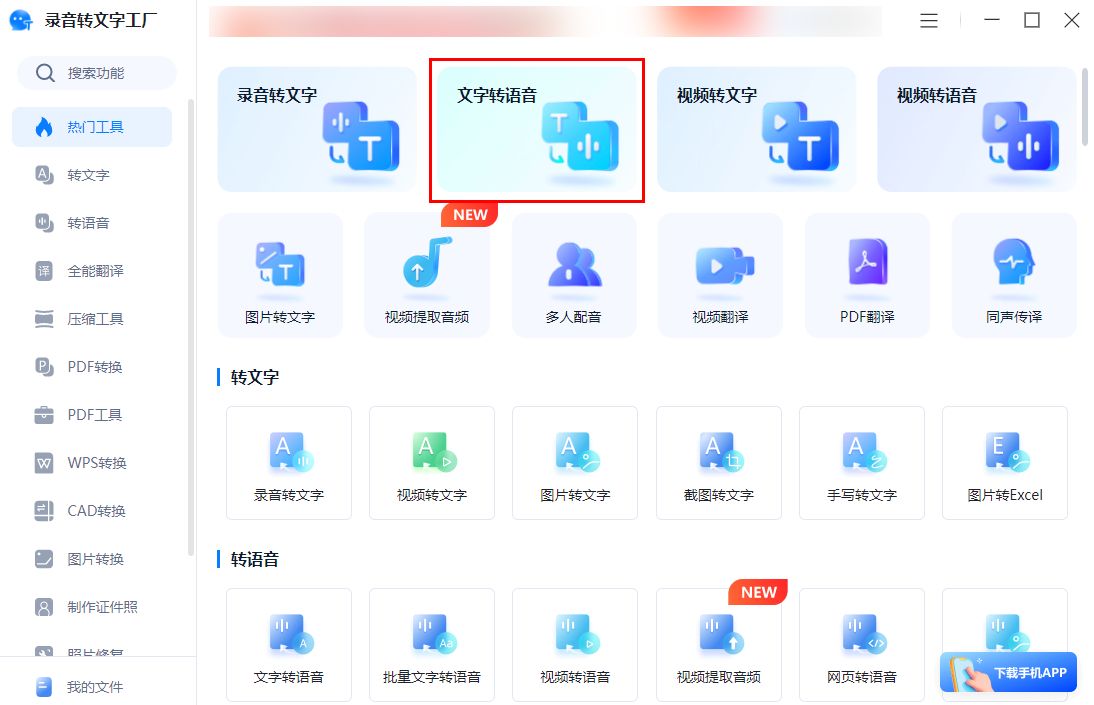Select 制作证件照 in the sidebar
1094x705 pixels.
coord(92,607)
